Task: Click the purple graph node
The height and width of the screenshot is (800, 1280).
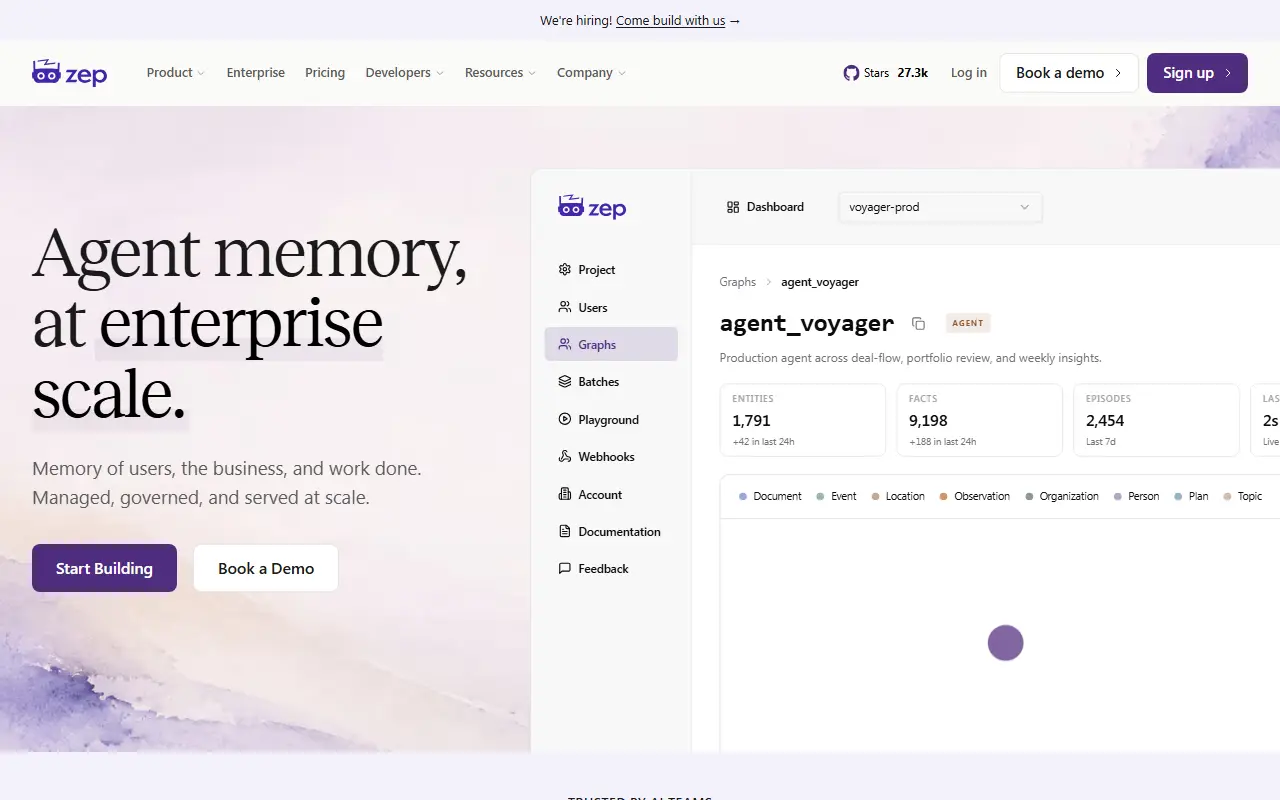Action: click(1005, 643)
